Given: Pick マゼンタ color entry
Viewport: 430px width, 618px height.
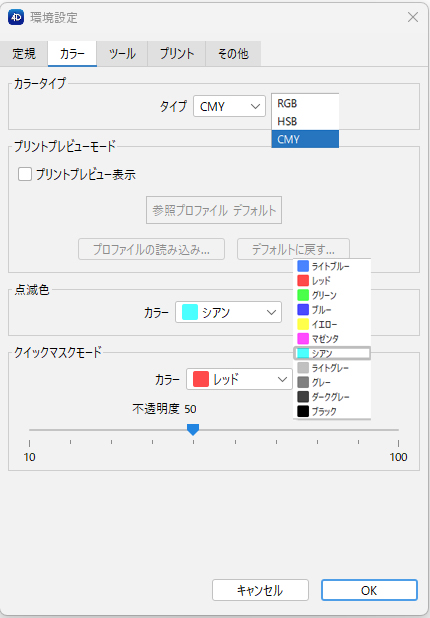Looking at the screenshot, I should [332, 339].
